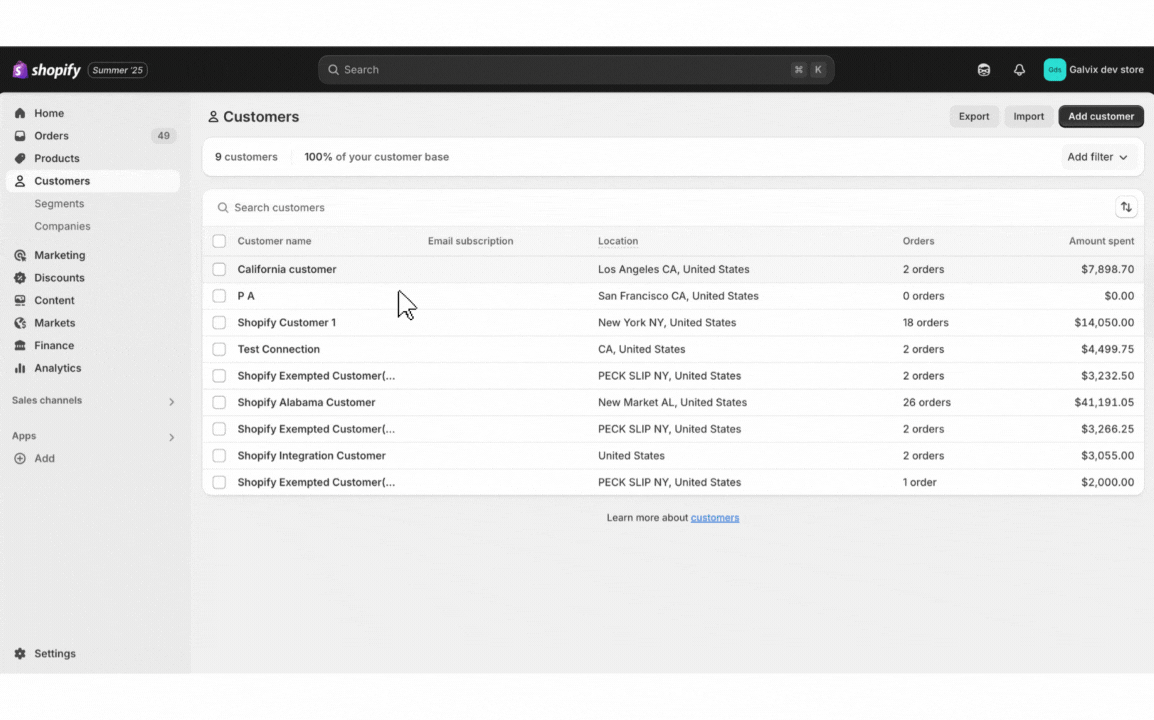Click the Marketing target icon

(20, 255)
